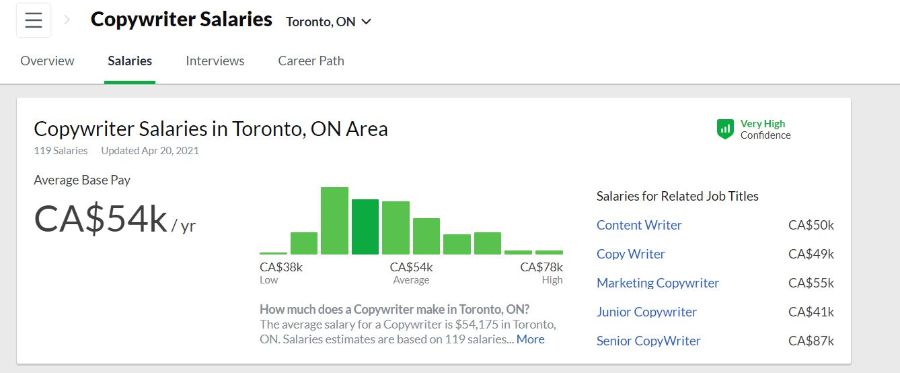This screenshot has width=900, height=373.
Task: Click the Marketing Copywriter link
Action: click(x=658, y=283)
